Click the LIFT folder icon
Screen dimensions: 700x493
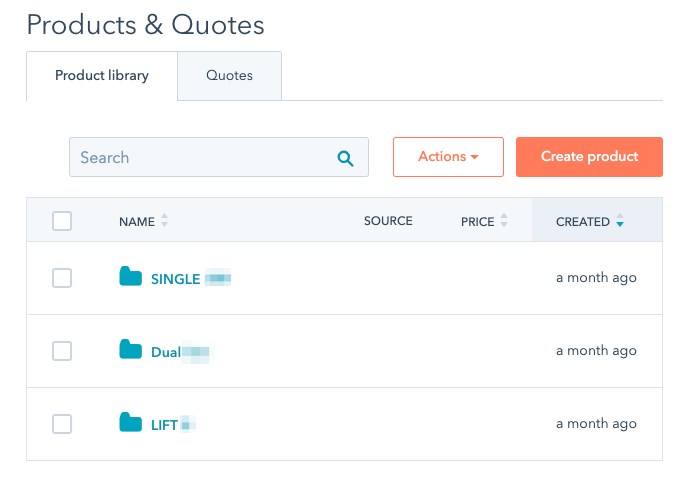point(130,423)
